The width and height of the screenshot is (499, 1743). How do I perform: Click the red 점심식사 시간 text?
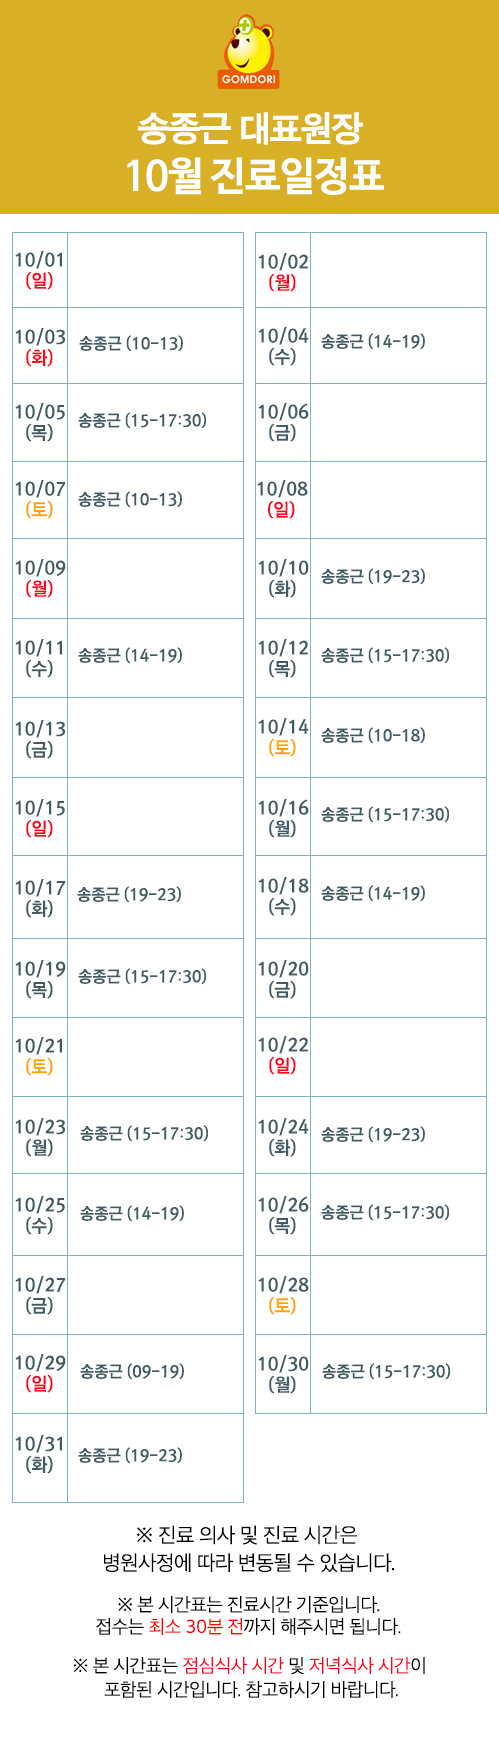tap(233, 1666)
